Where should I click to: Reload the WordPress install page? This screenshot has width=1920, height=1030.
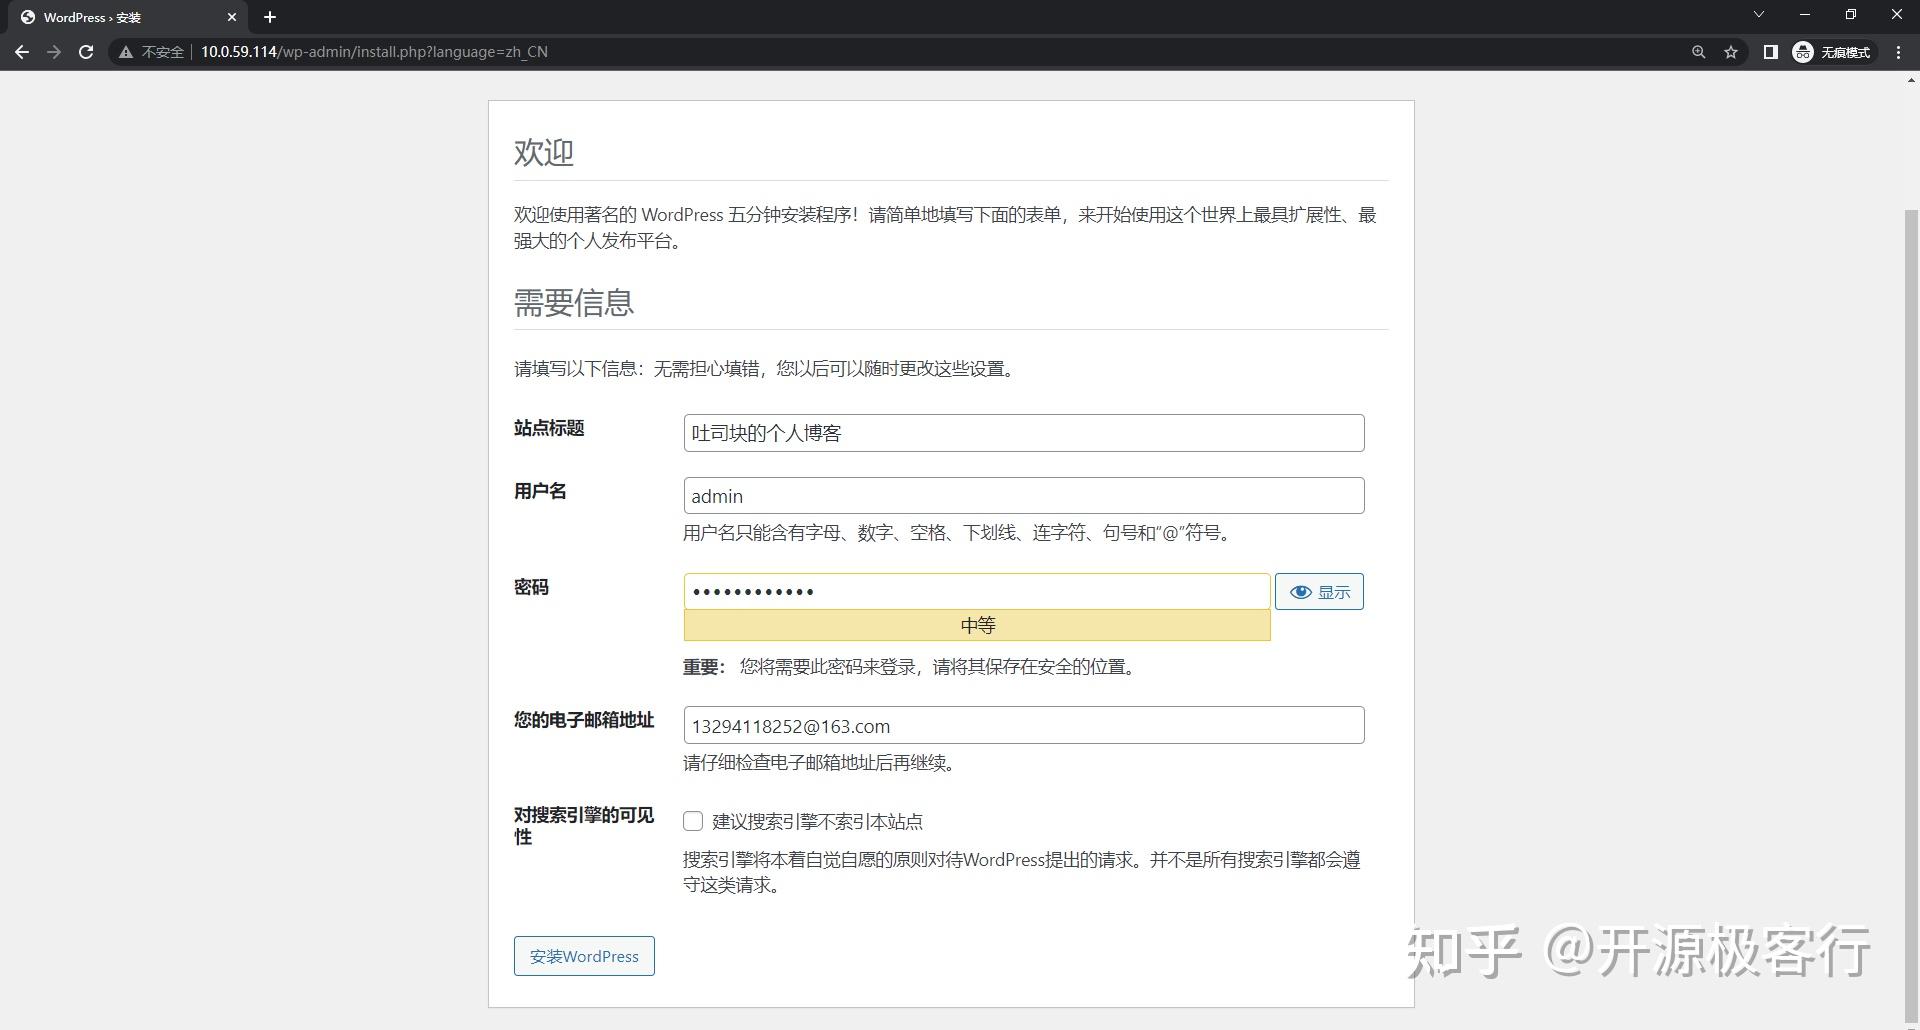(x=86, y=51)
